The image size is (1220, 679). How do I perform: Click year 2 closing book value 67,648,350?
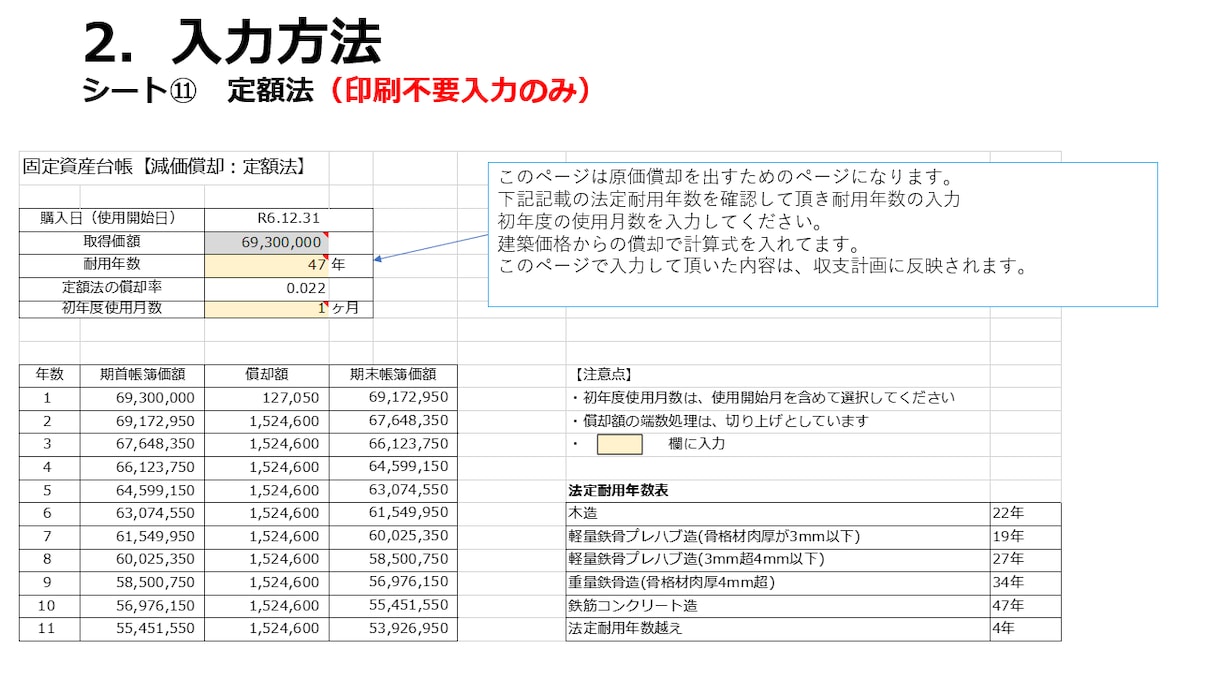pyautogui.click(x=393, y=421)
